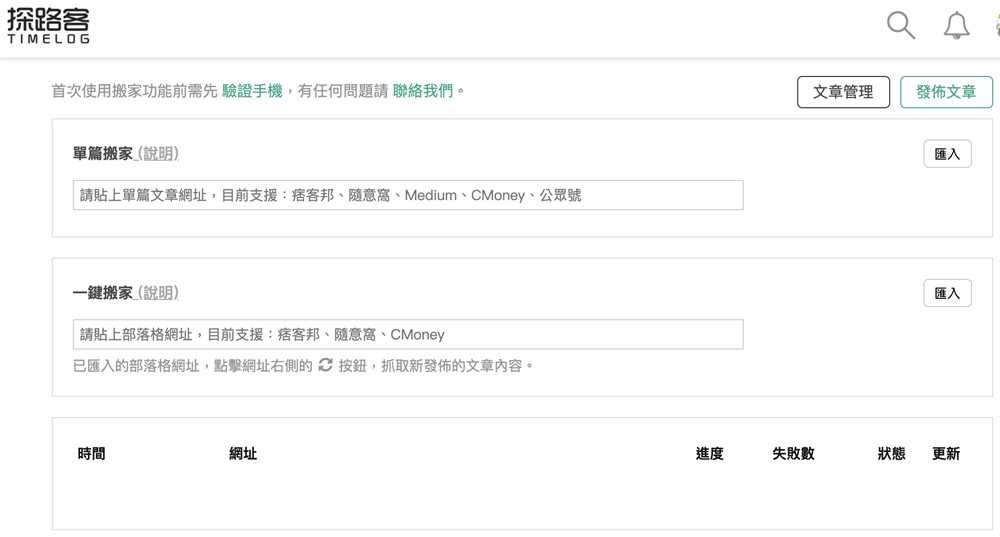Open search with the magnifier icon

point(901,26)
